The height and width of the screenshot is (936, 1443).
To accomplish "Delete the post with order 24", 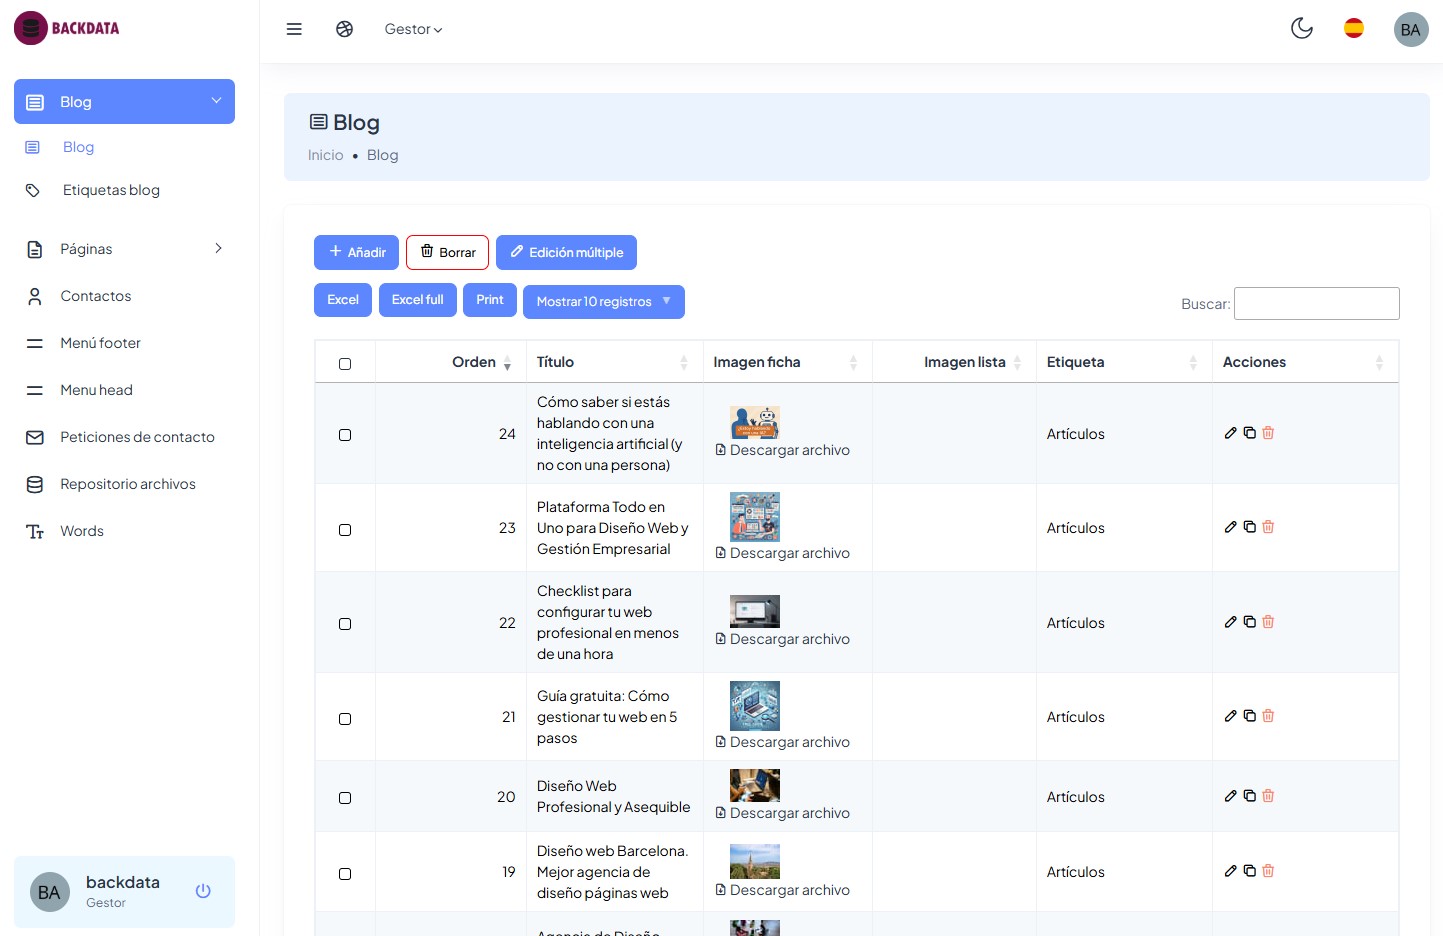I will pos(1268,433).
